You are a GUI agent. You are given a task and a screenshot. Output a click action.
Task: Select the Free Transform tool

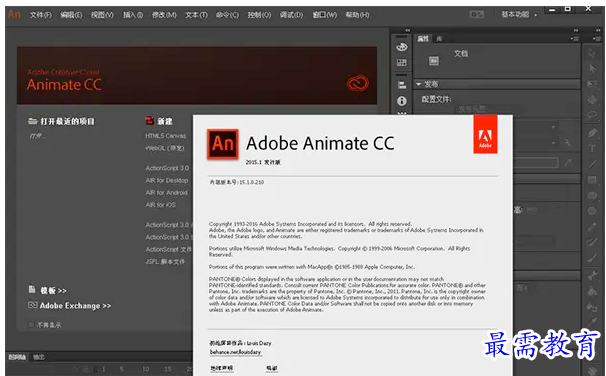click(592, 84)
